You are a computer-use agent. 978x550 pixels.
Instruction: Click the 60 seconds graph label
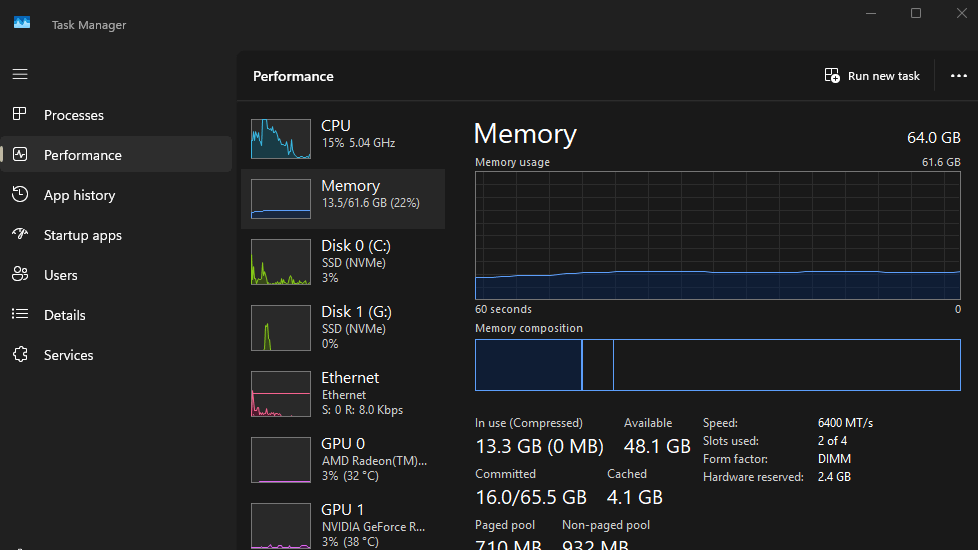click(x=503, y=309)
